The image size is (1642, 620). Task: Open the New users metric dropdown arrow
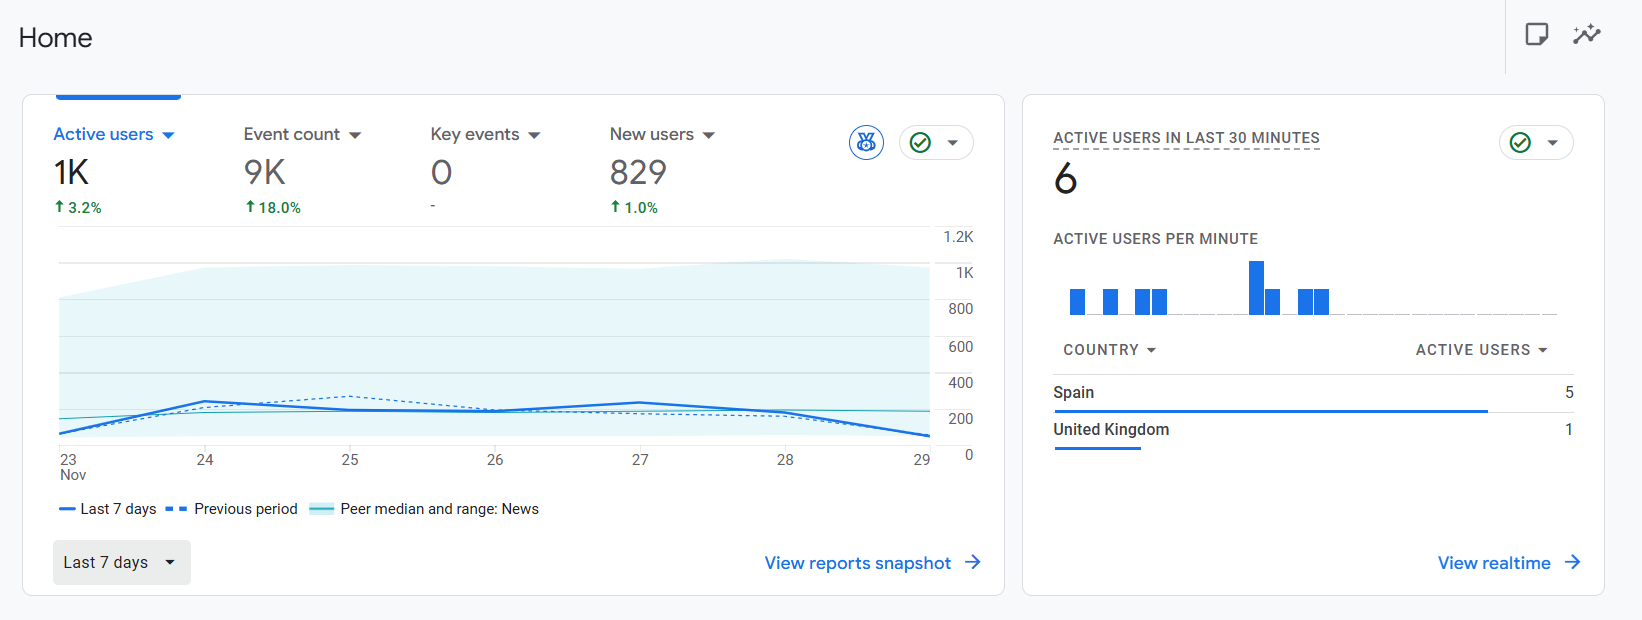pyautogui.click(x=709, y=136)
